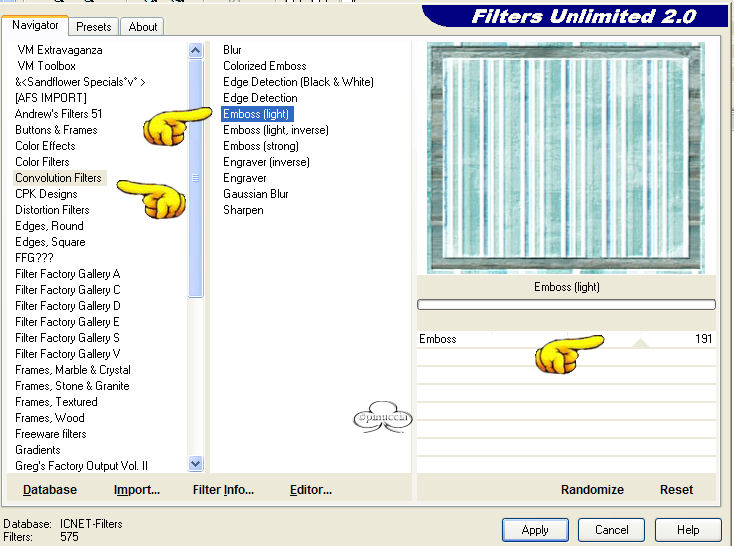Select Buttons & Frames category
734x546 pixels.
(56, 130)
